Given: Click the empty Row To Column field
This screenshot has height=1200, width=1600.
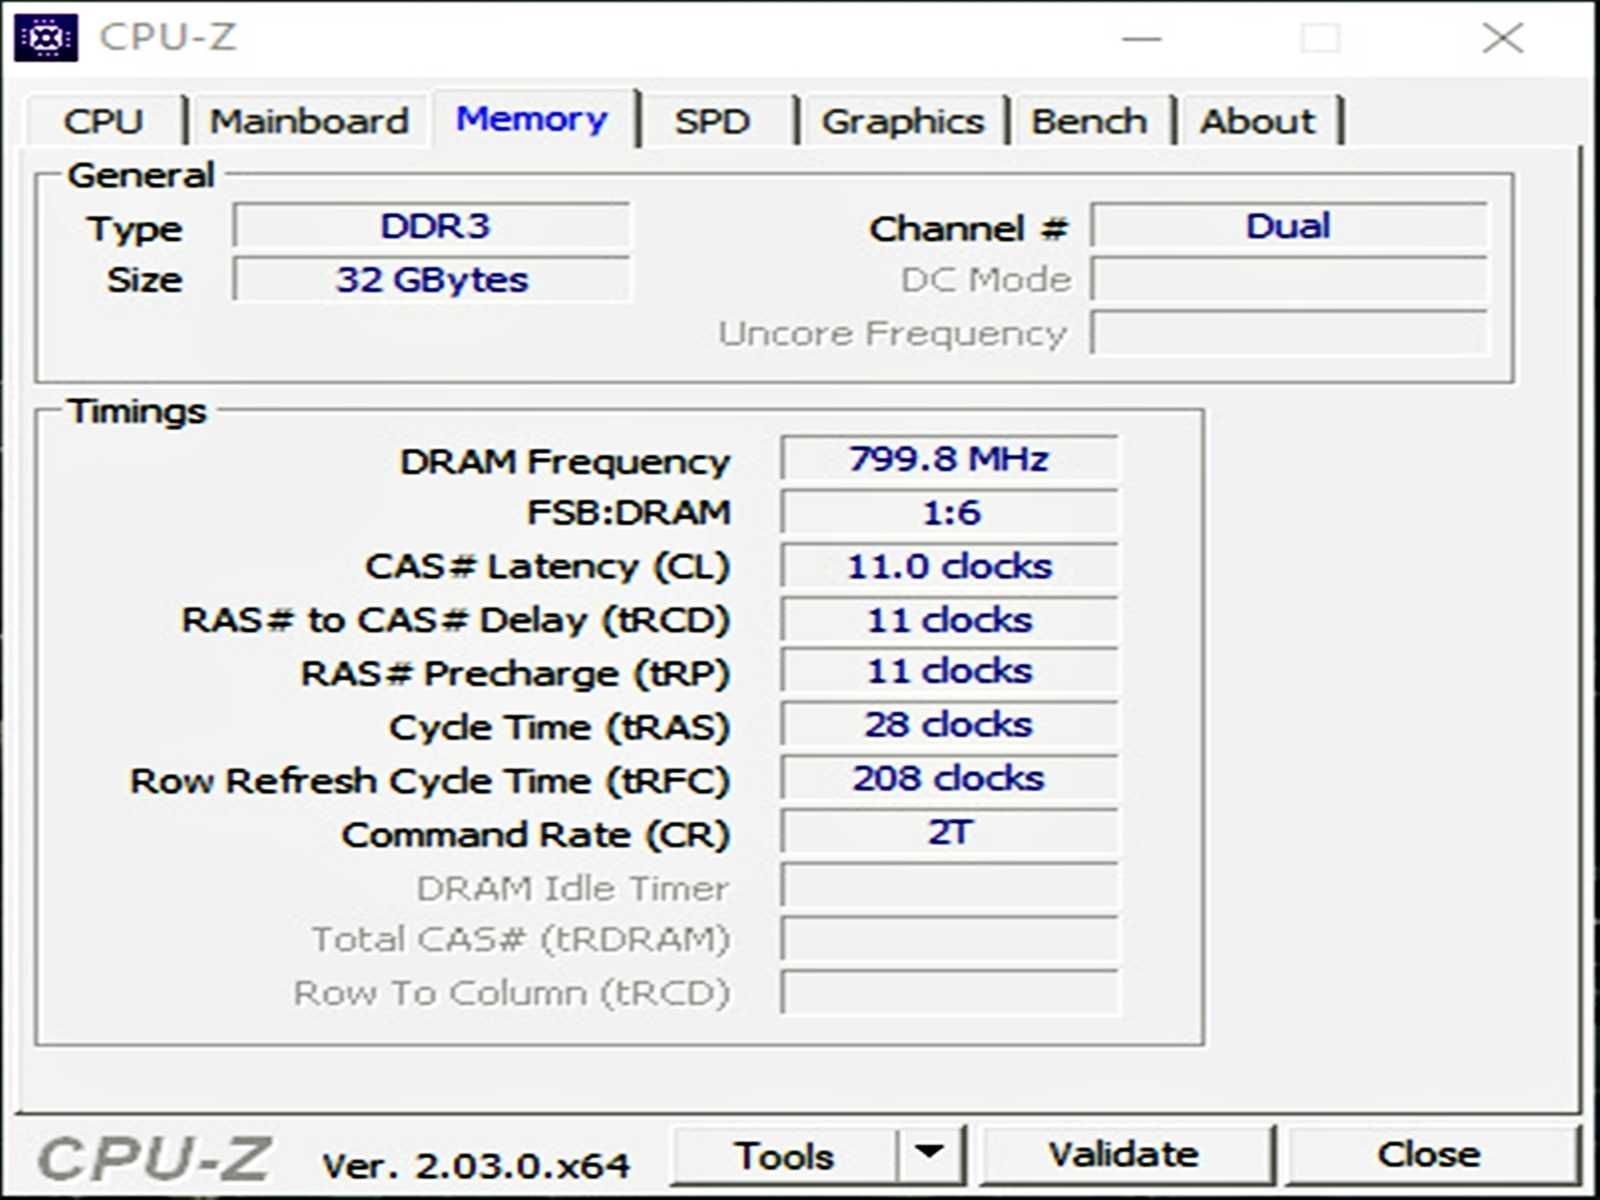Looking at the screenshot, I should [949, 993].
